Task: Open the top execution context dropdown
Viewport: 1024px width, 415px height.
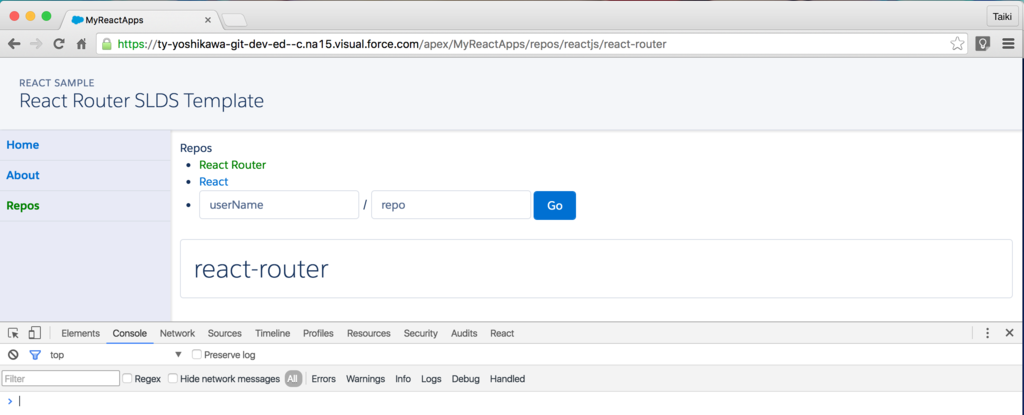Action: click(116, 354)
